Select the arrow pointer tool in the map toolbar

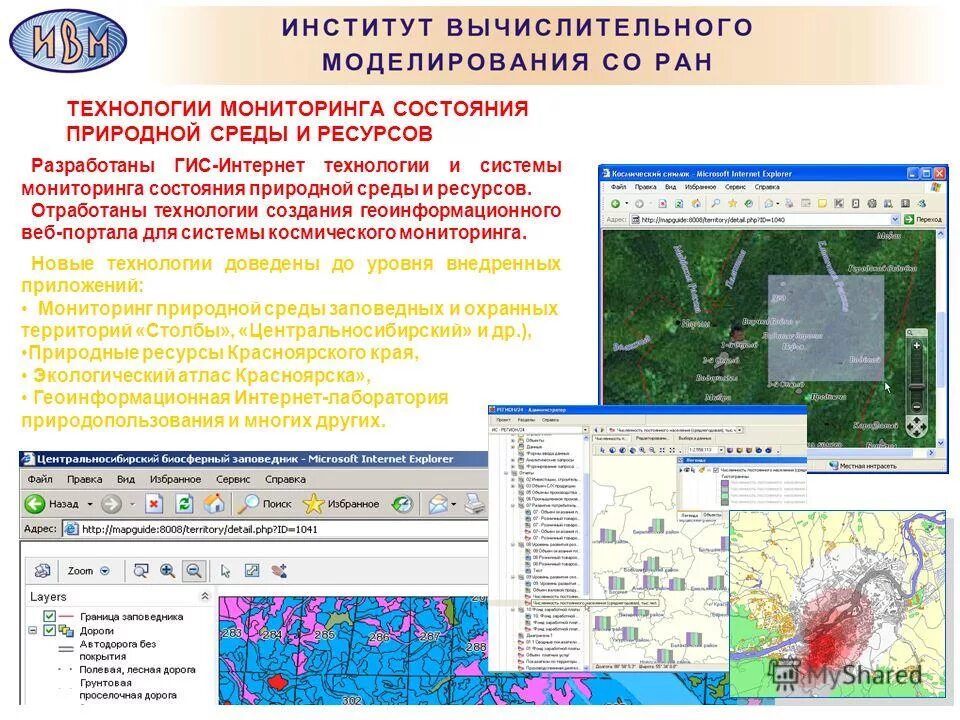(x=225, y=571)
